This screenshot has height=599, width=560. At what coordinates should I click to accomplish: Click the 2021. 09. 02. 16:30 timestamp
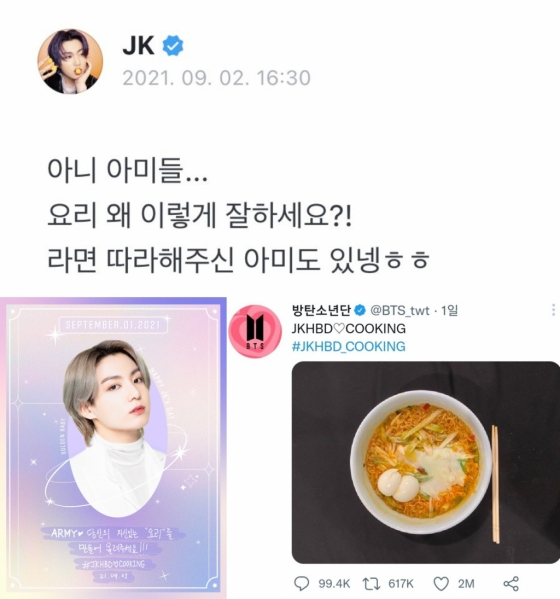coord(217,78)
